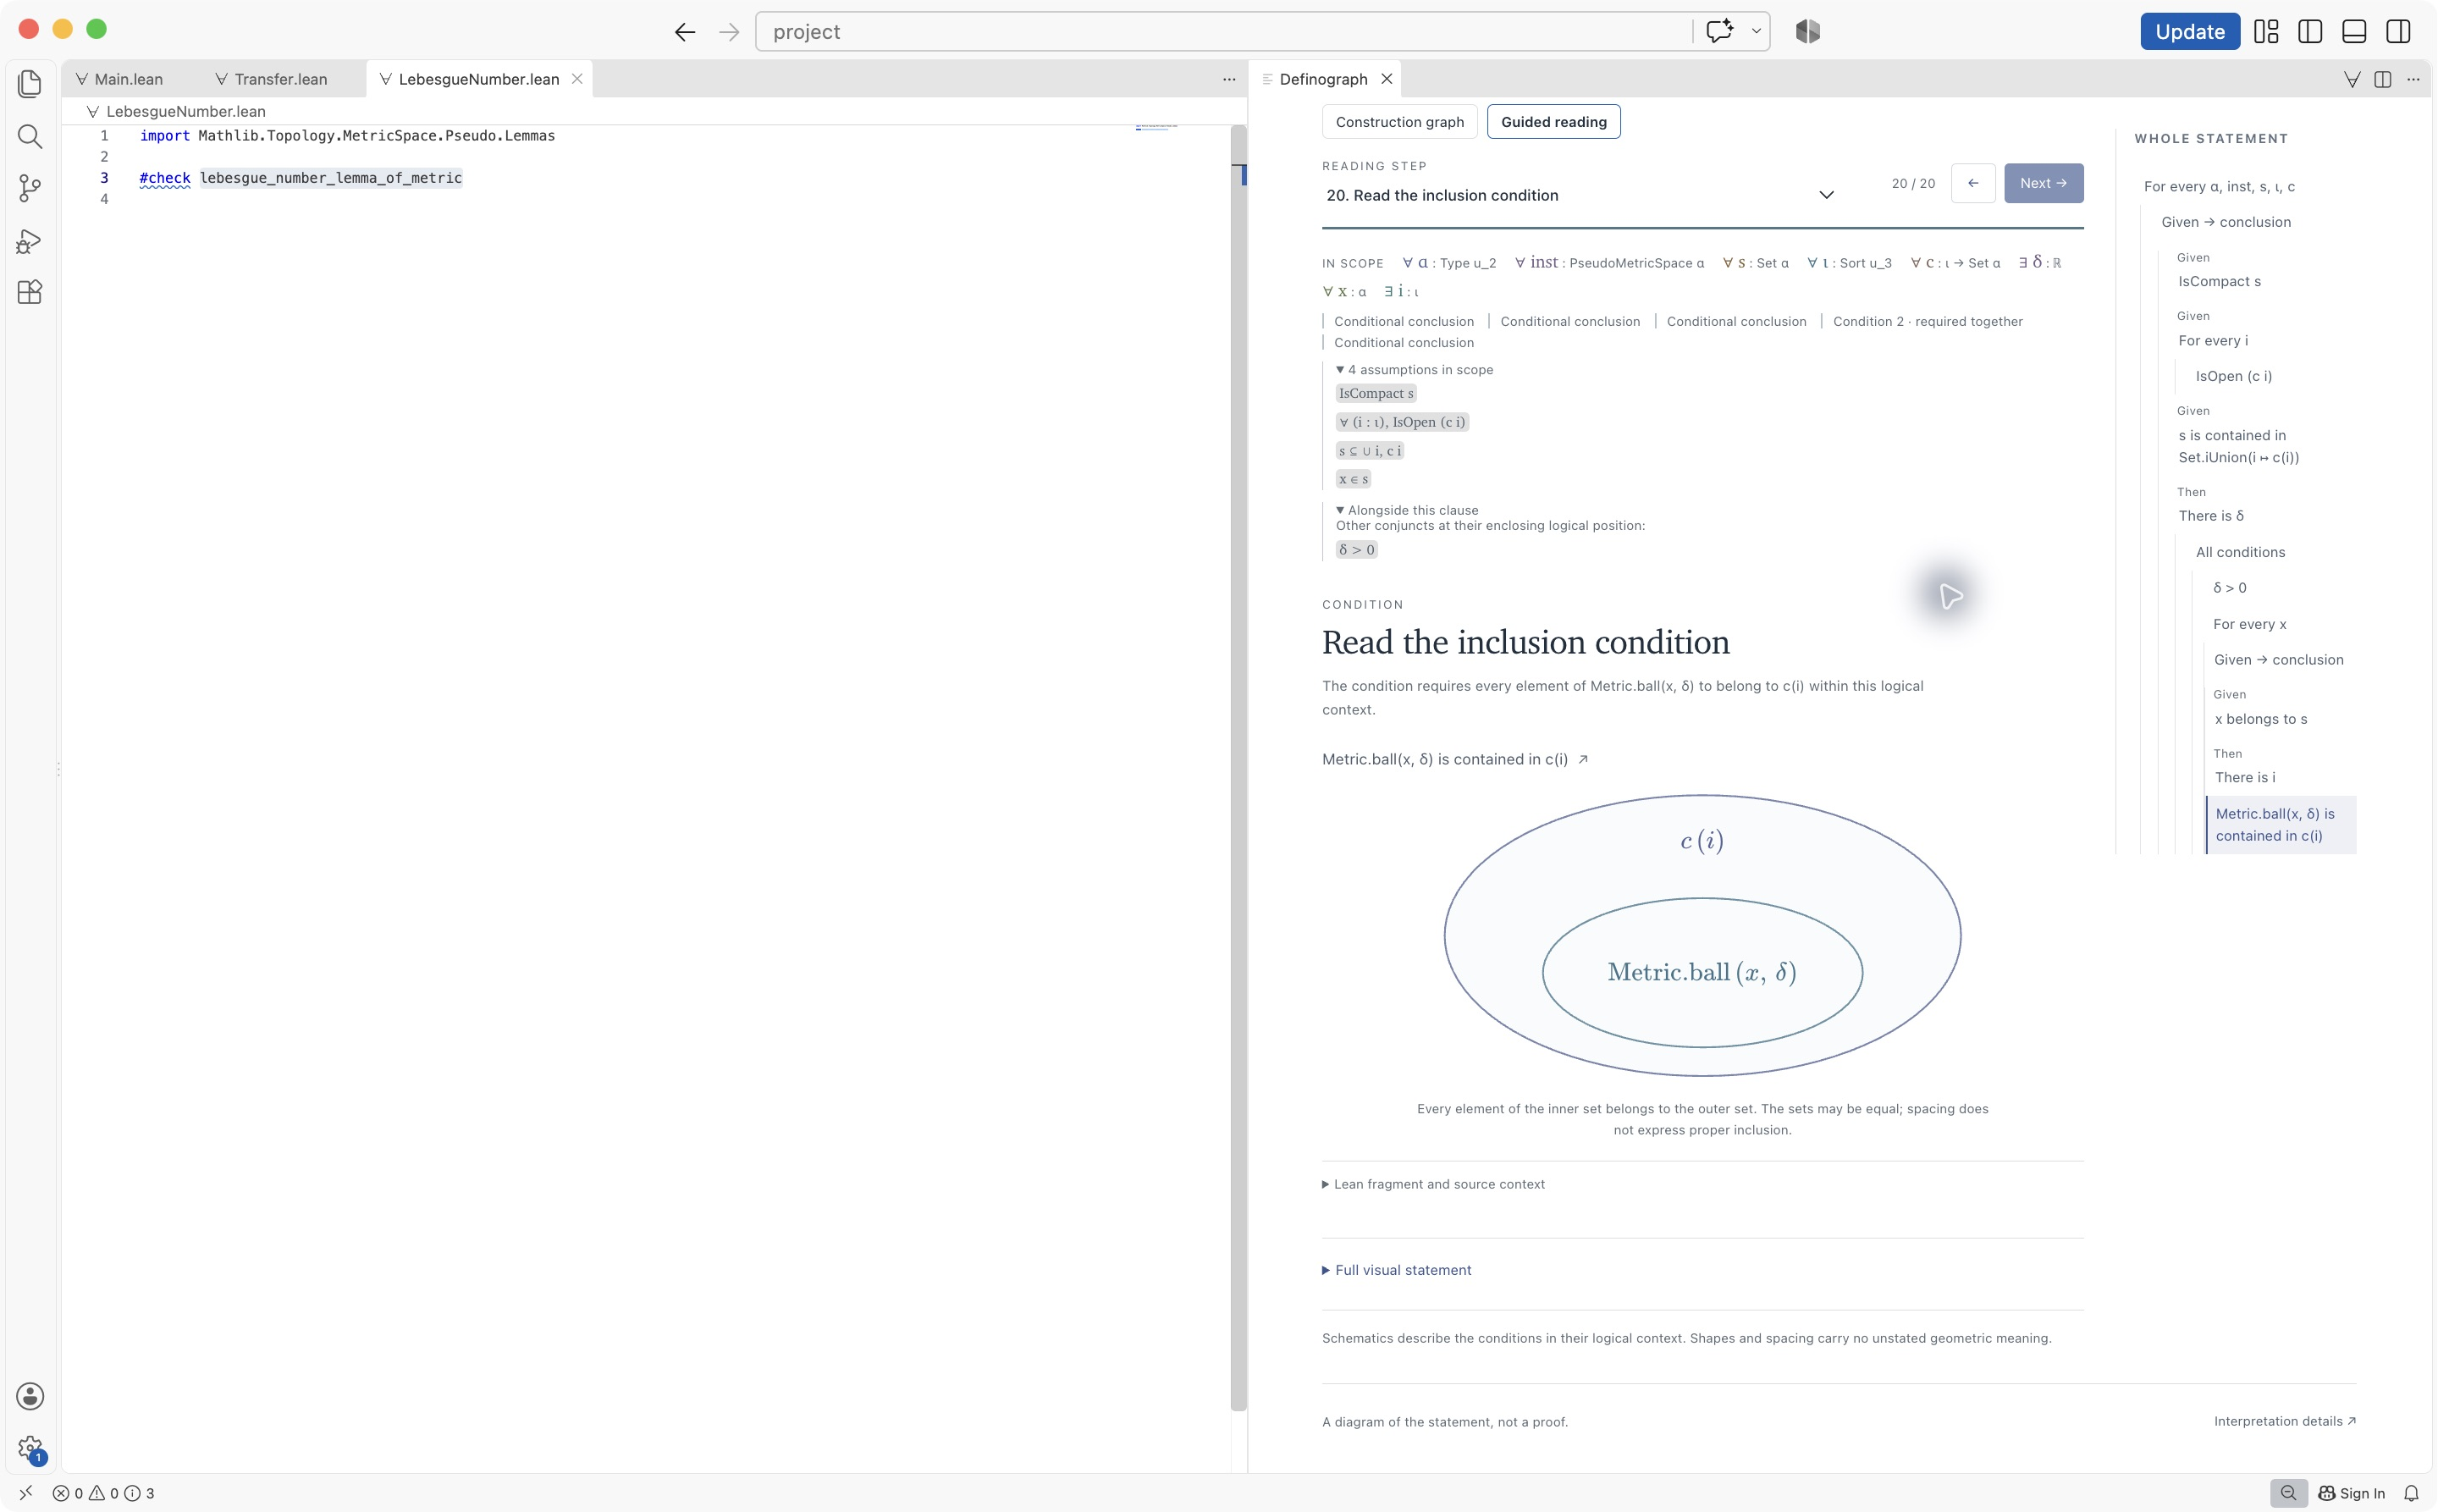Open the Run and Debug icon
Screen dimensions: 2438x1512
[30, 241]
